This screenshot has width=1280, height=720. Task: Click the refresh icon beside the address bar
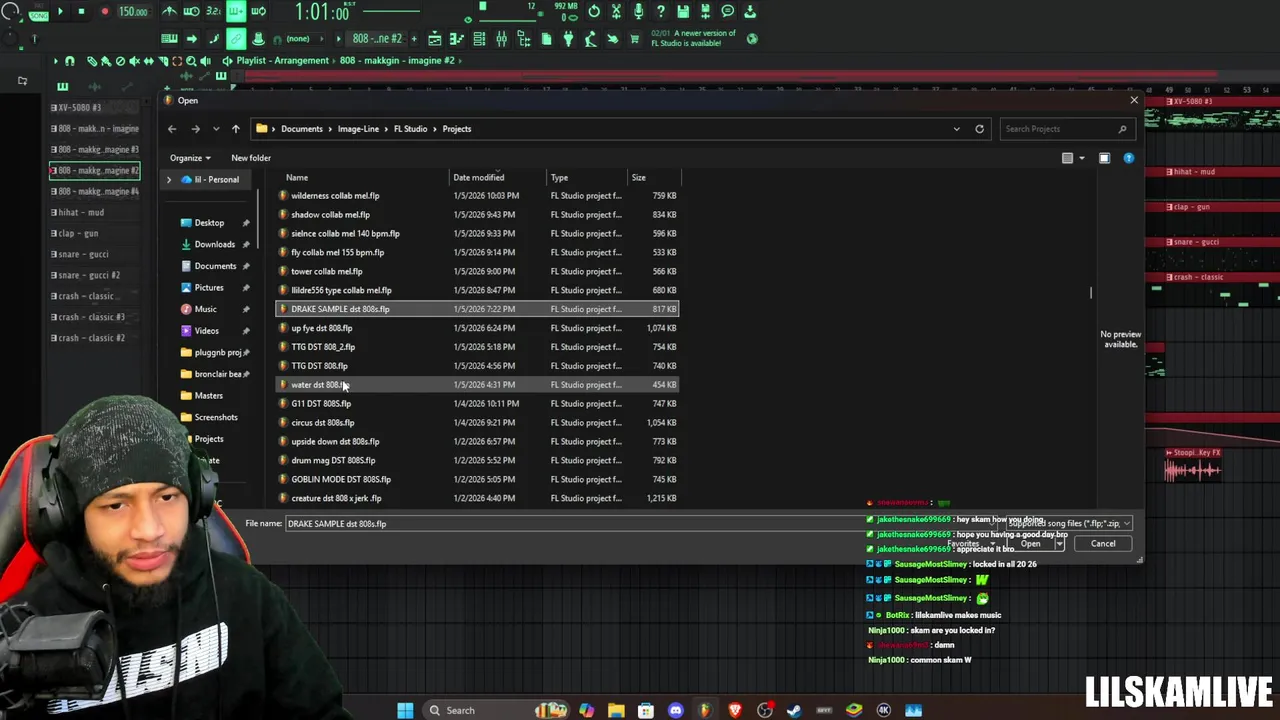979,129
